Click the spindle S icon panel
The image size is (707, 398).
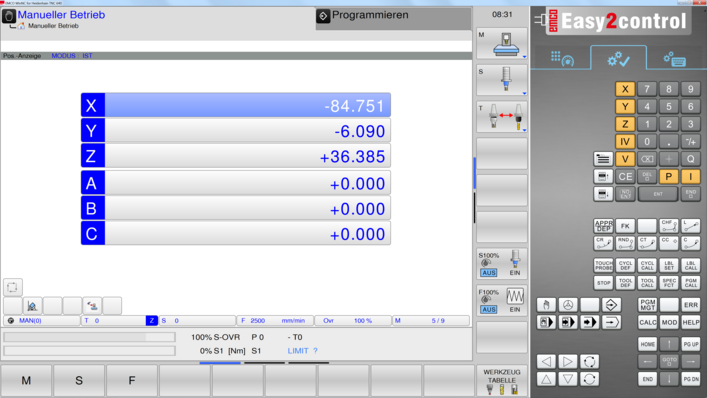(x=502, y=80)
